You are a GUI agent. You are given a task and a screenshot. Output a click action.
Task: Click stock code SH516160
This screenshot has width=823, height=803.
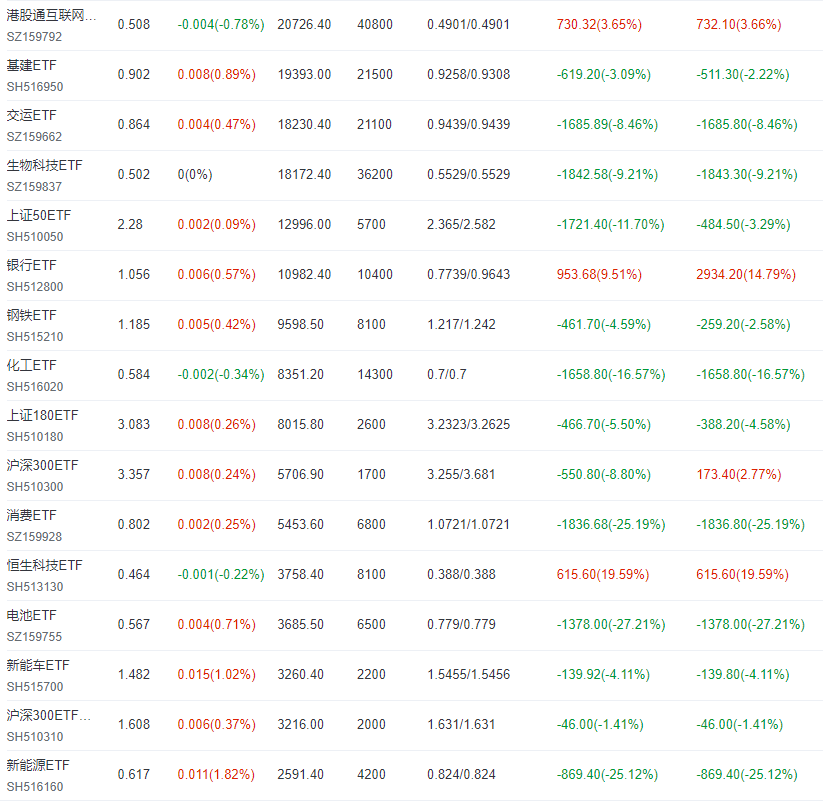coord(35,787)
